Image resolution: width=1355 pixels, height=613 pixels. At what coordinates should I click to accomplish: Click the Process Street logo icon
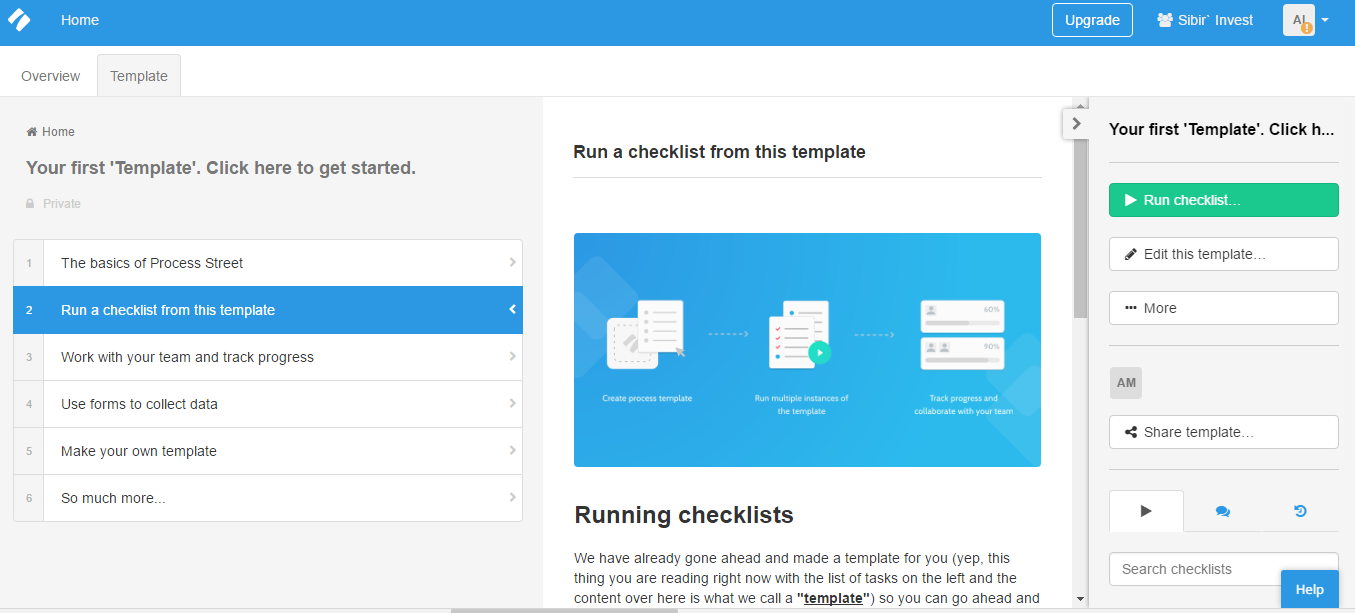coord(19,20)
